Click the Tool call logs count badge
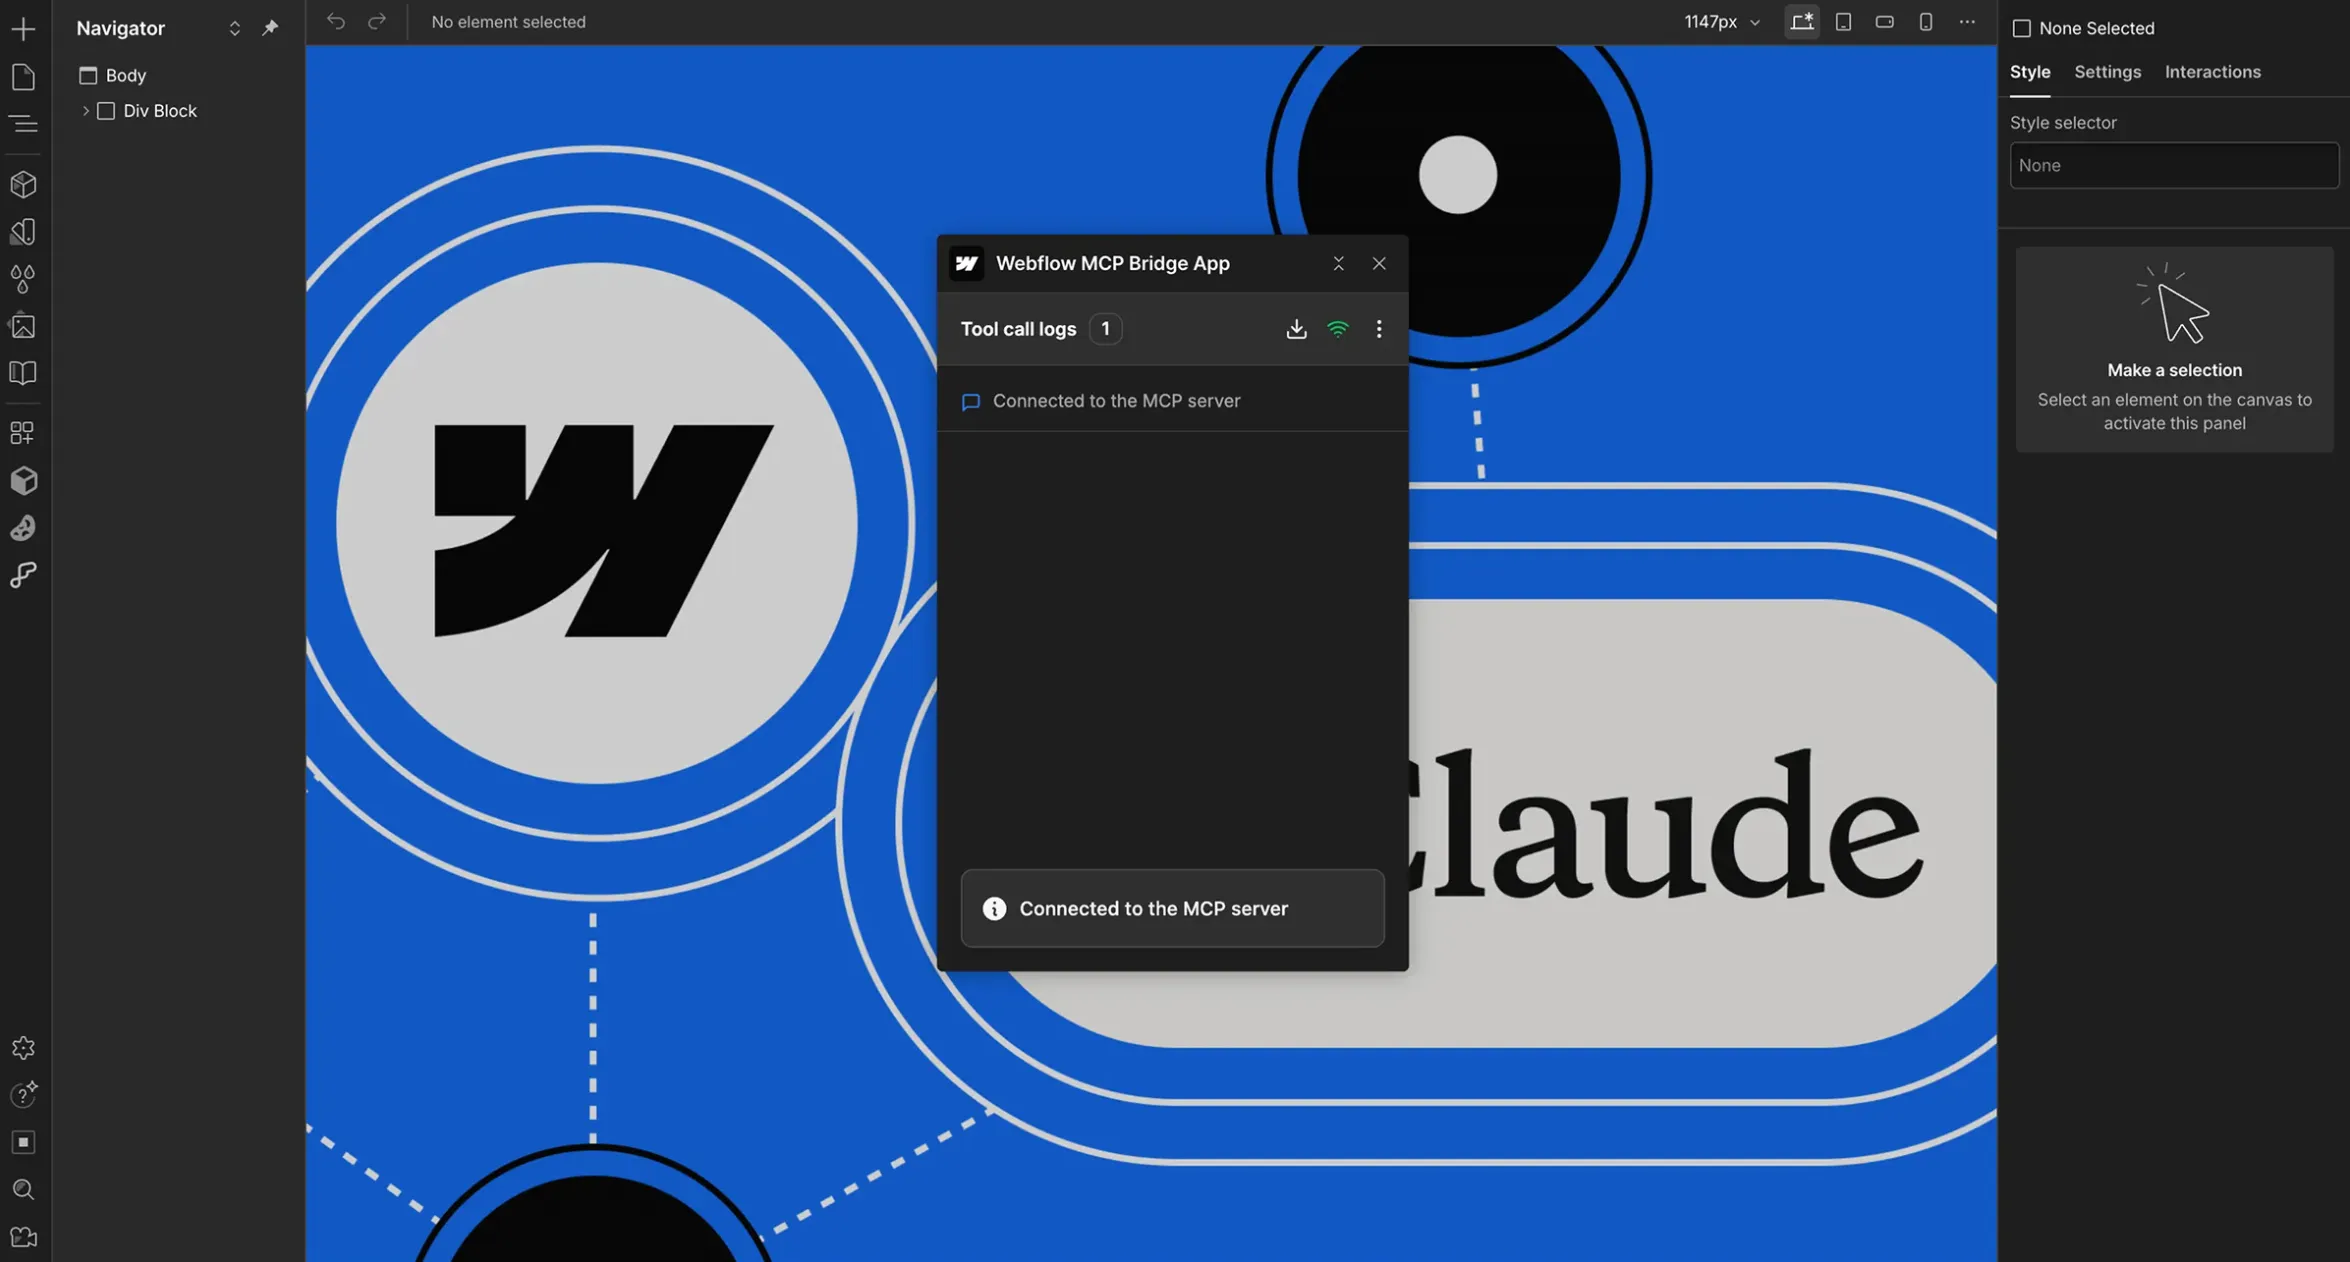This screenshot has height=1262, width=2350. [x=1105, y=329]
